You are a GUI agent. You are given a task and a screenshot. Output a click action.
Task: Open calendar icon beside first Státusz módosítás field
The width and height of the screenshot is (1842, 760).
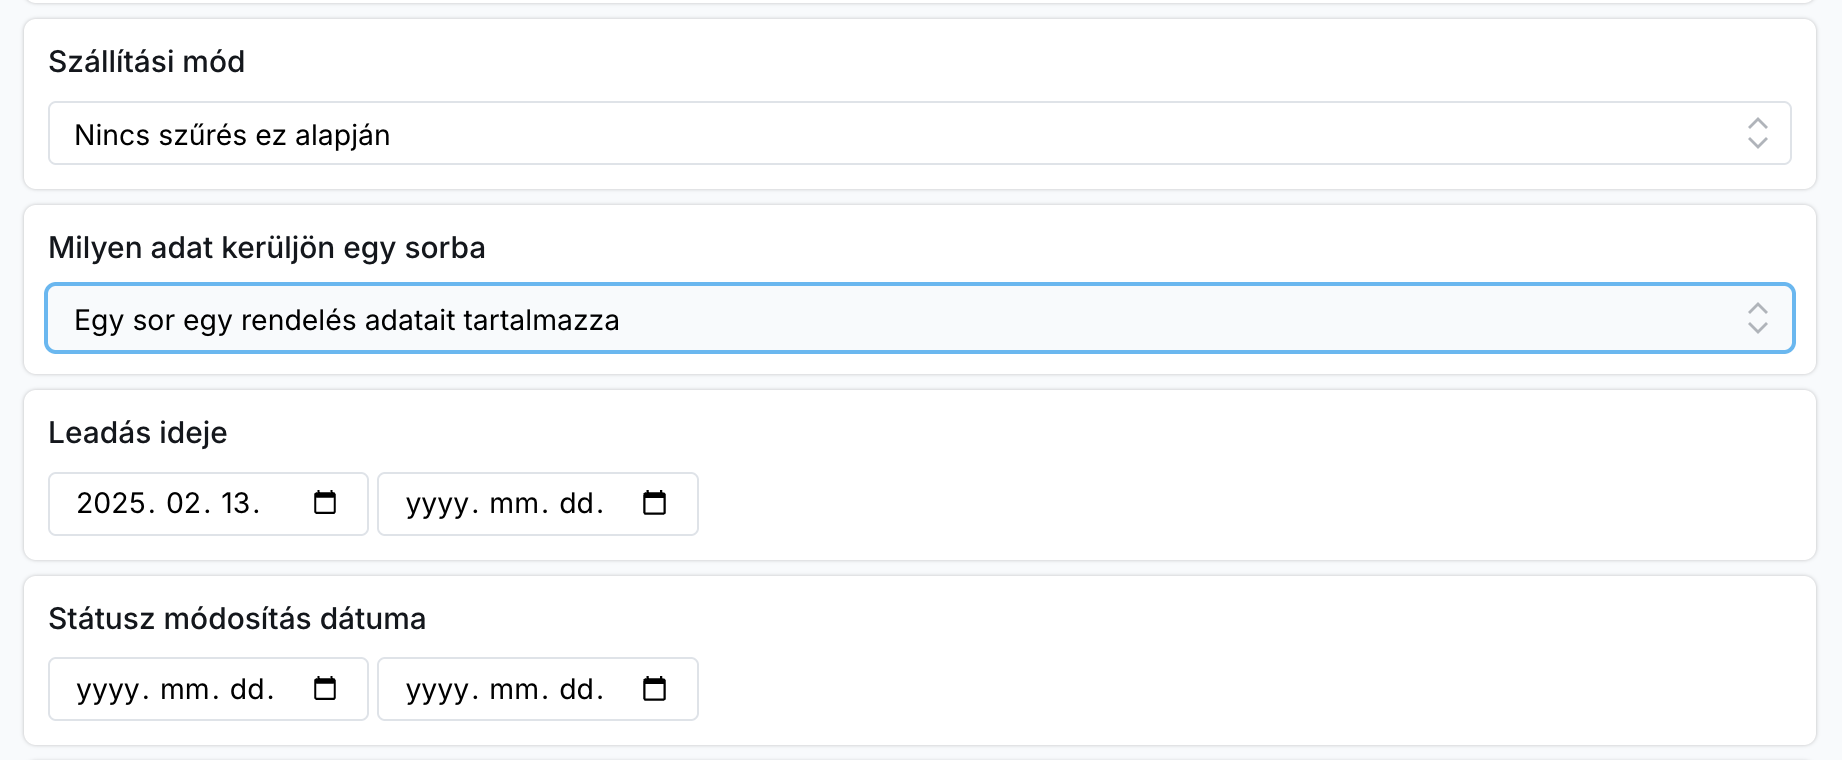click(x=326, y=688)
